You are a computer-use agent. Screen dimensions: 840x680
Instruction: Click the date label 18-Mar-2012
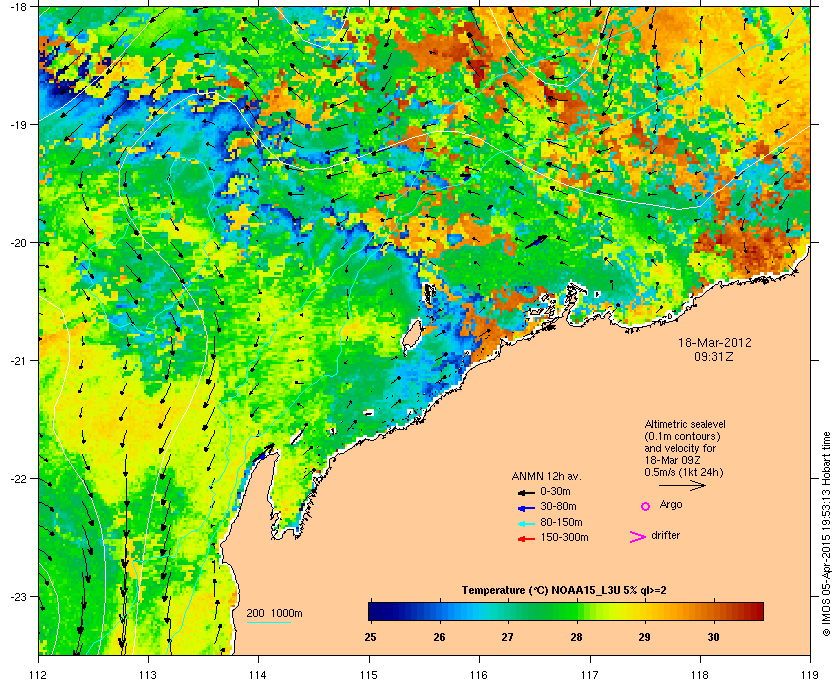[715, 343]
